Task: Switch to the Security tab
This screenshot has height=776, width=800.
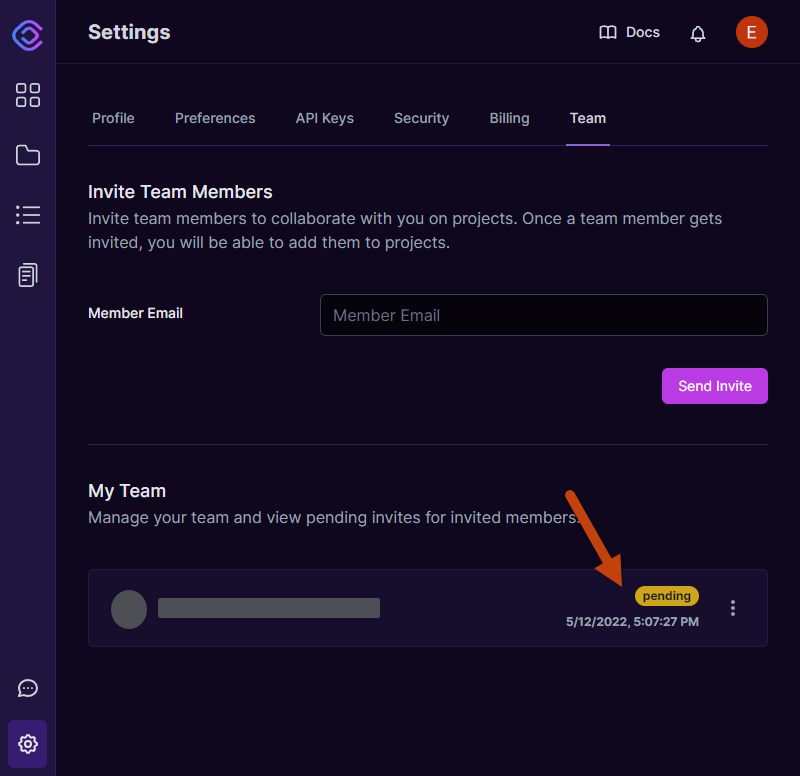Action: pyautogui.click(x=421, y=118)
